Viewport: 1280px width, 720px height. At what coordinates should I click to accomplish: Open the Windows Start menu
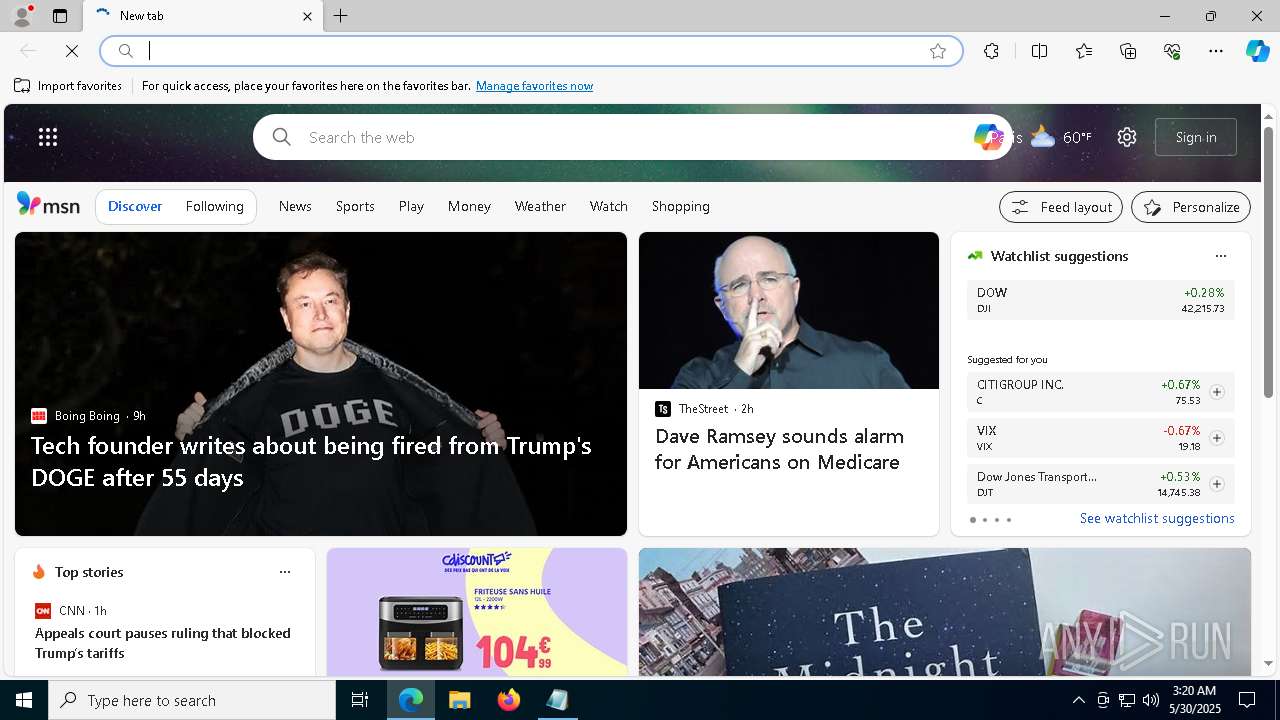point(24,700)
